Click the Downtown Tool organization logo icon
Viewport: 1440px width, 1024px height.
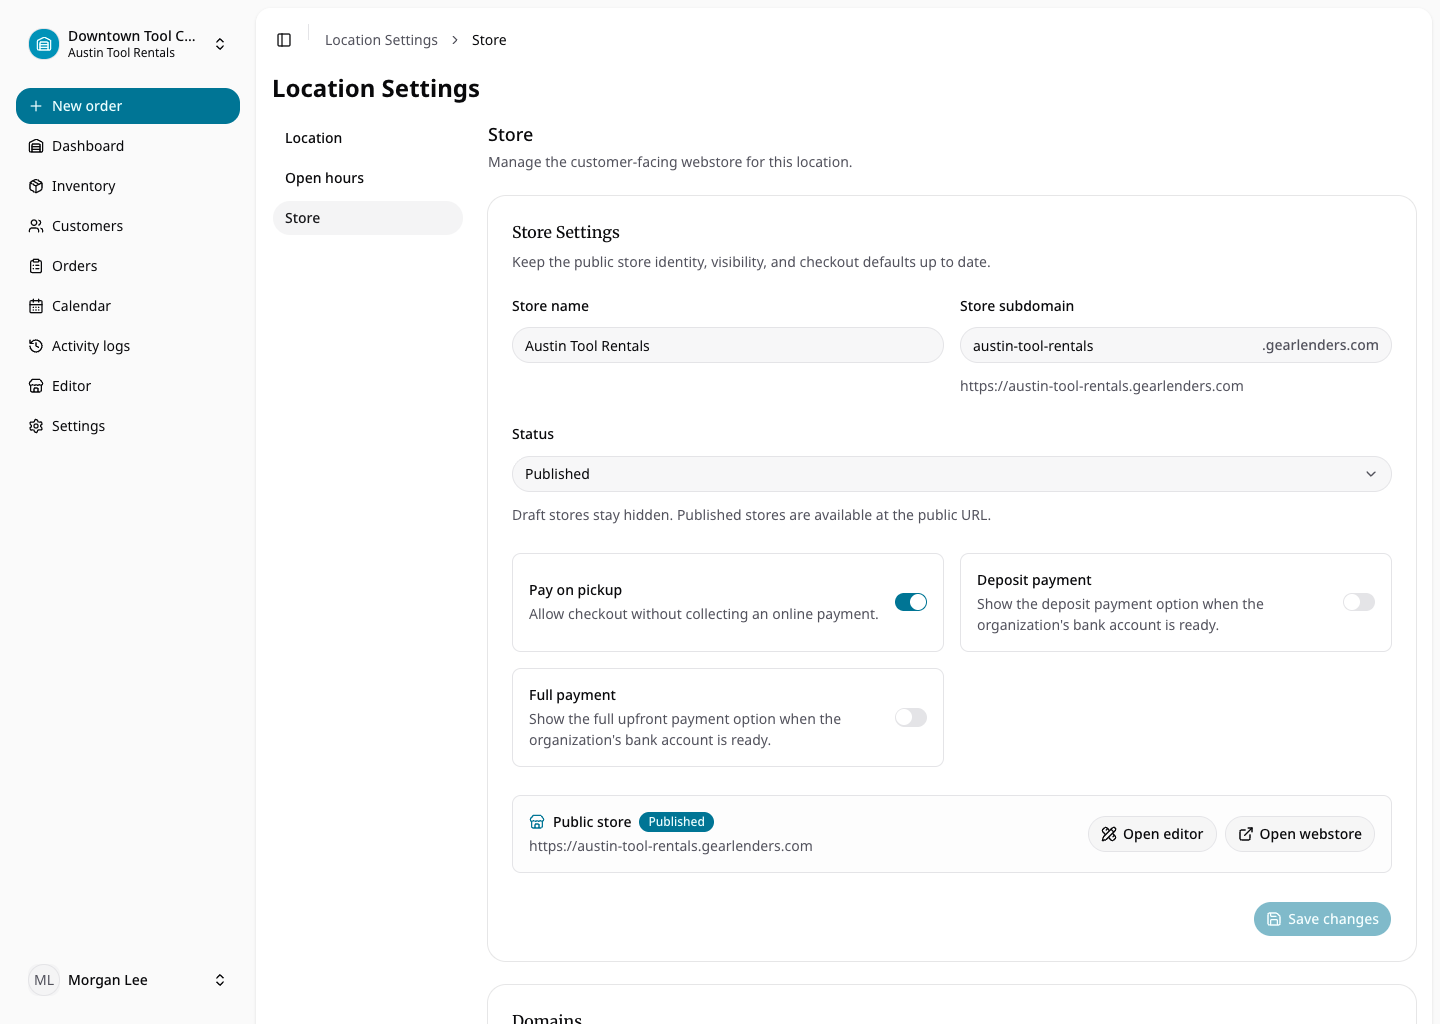point(44,44)
